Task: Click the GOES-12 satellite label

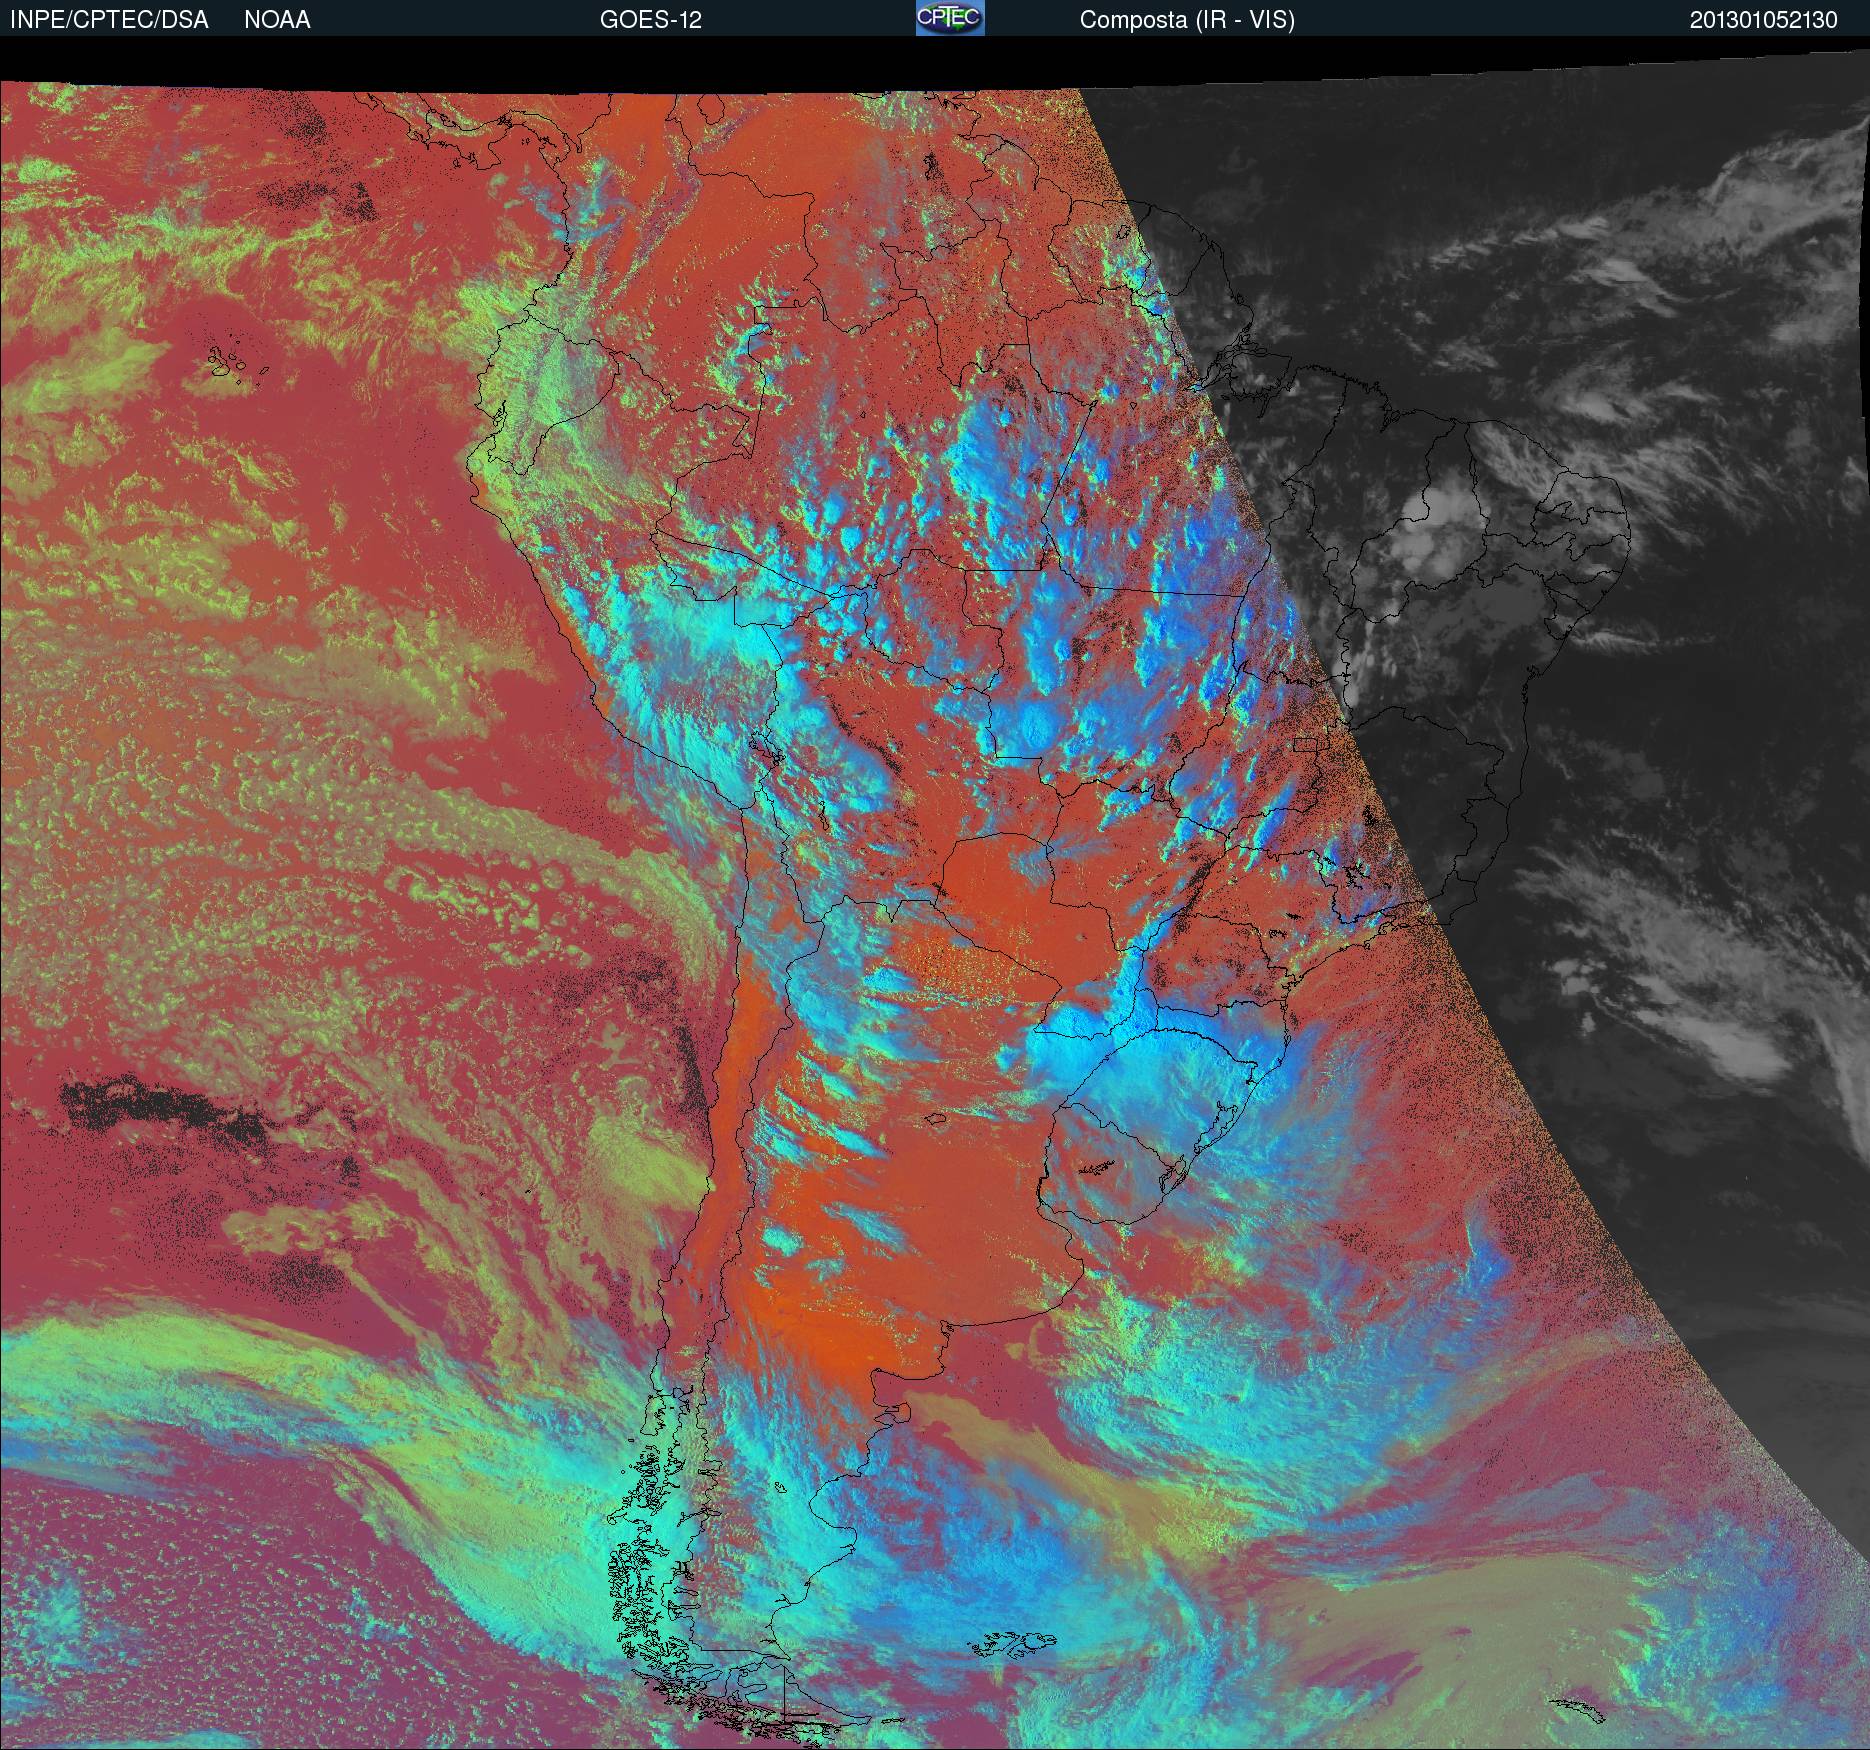Action: click(x=650, y=20)
